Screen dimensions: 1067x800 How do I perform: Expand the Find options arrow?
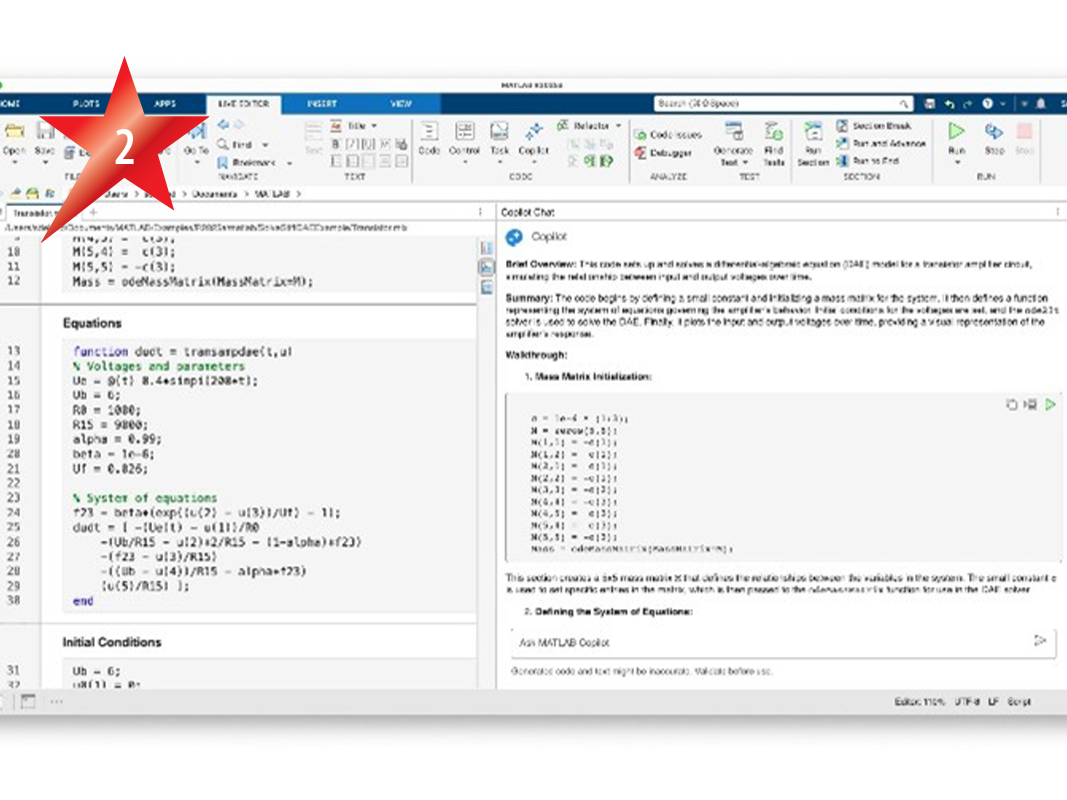pyautogui.click(x=265, y=145)
